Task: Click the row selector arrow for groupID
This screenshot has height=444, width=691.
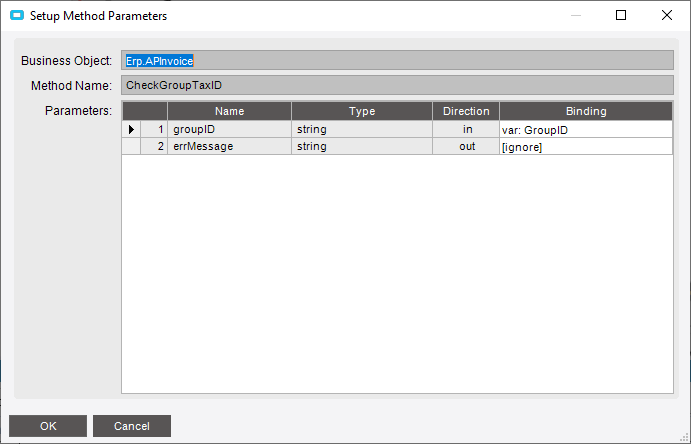Action: [x=131, y=130]
